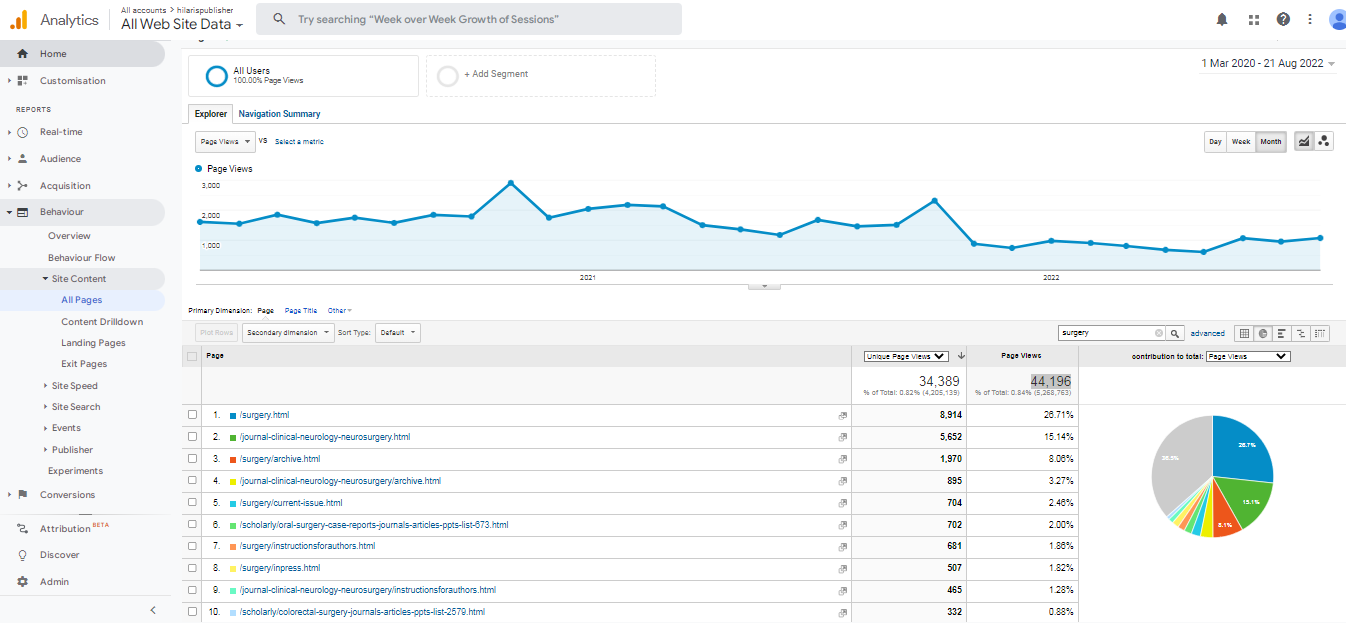
Task: Open Landing Pages in the sidebar
Action: click(93, 343)
